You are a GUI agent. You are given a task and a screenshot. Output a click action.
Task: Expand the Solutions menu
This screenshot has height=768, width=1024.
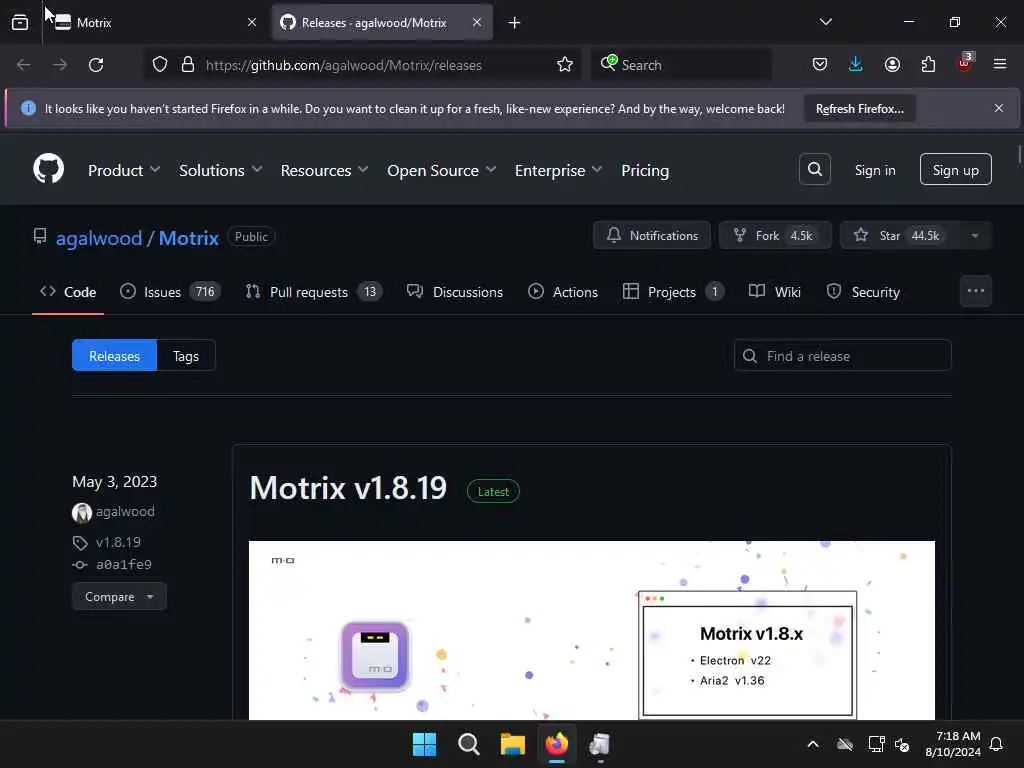[221, 170]
